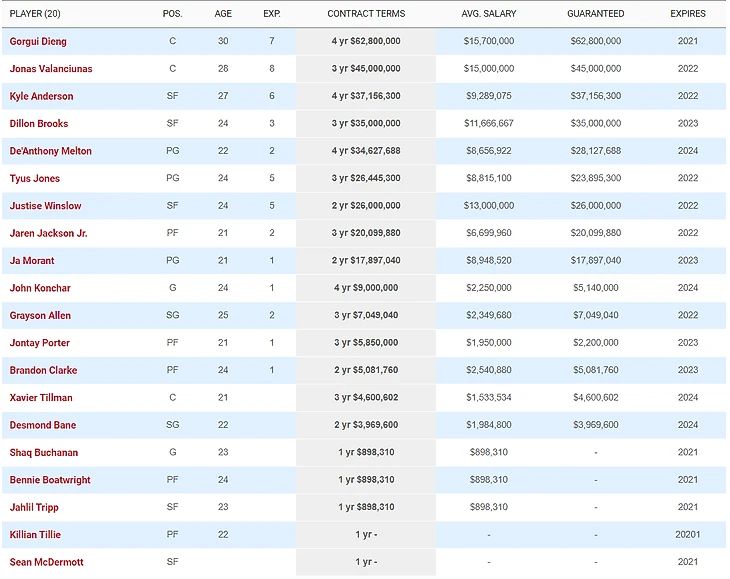Screen dimensions: 730x579
Task: Select contract cell '3 yr $7,049,040'
Action: [x=366, y=316]
